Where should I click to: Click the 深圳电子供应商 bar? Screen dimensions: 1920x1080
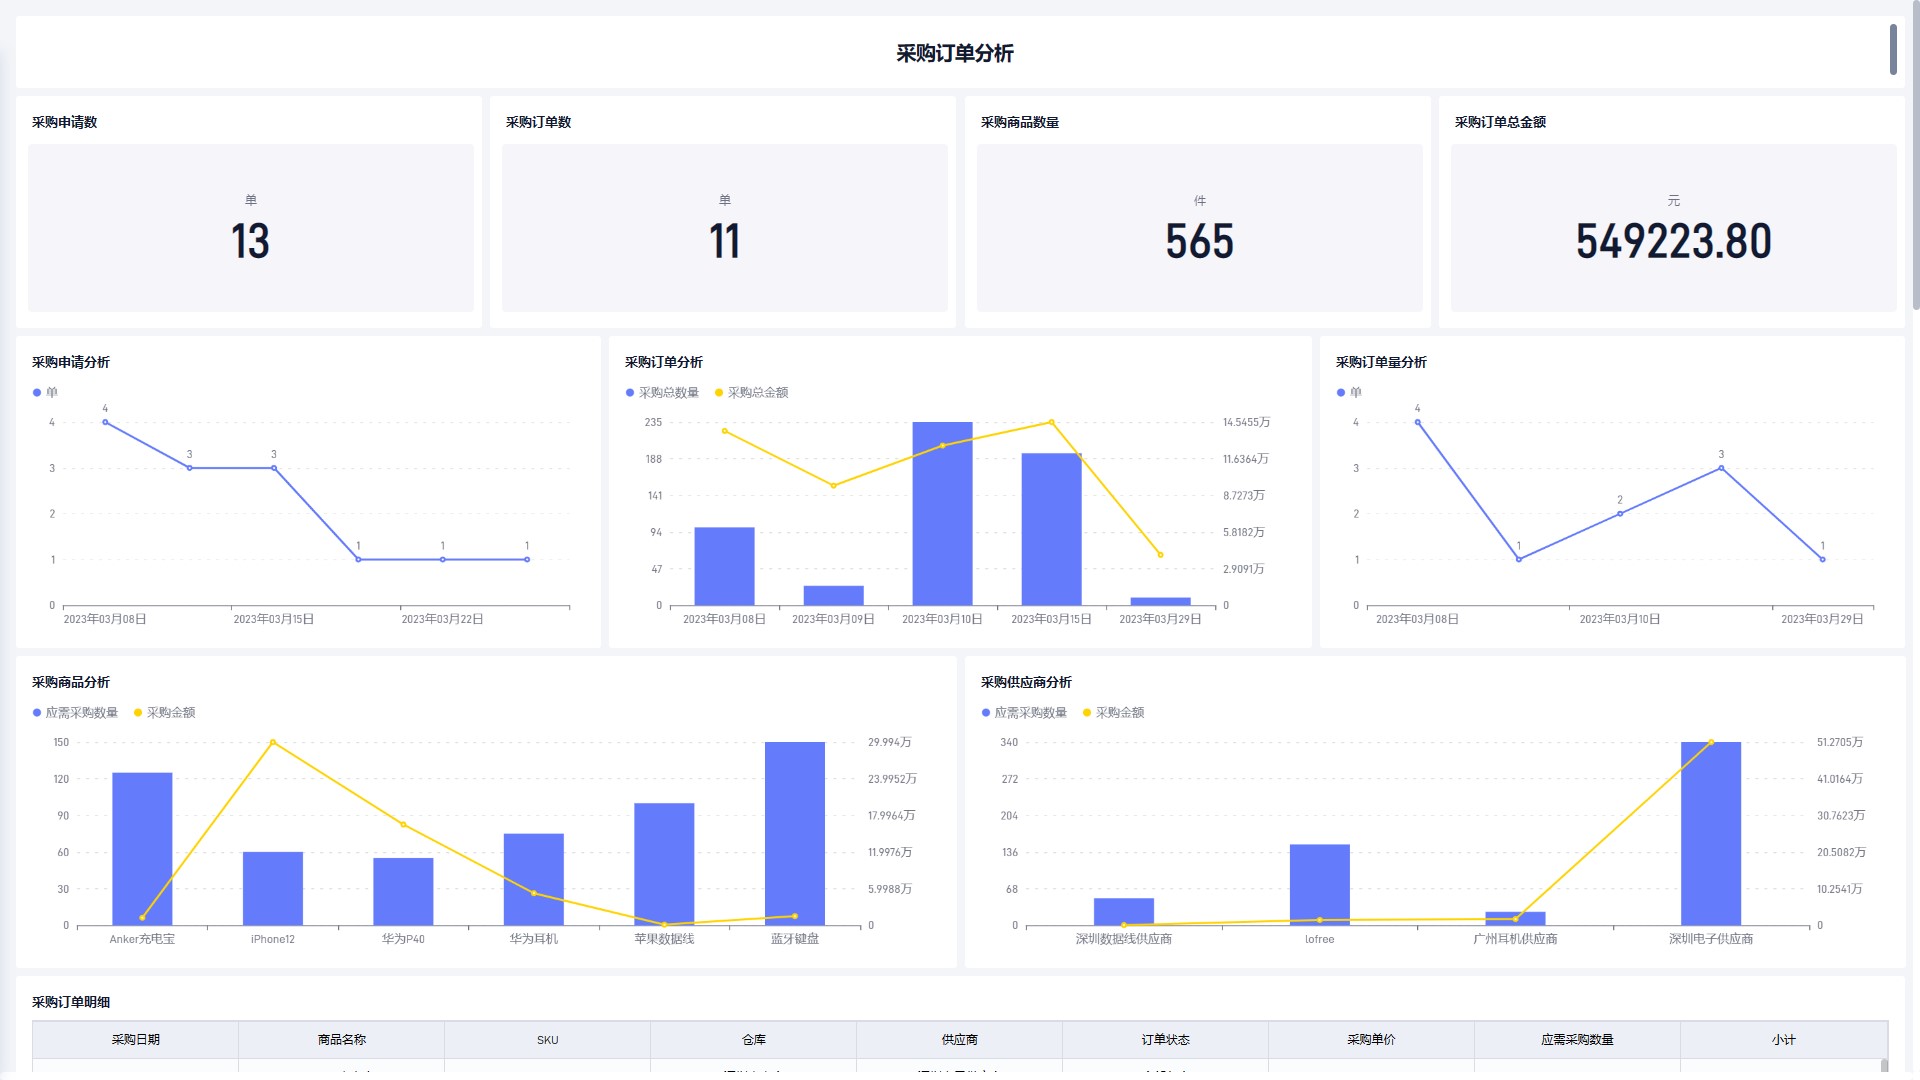(1711, 833)
